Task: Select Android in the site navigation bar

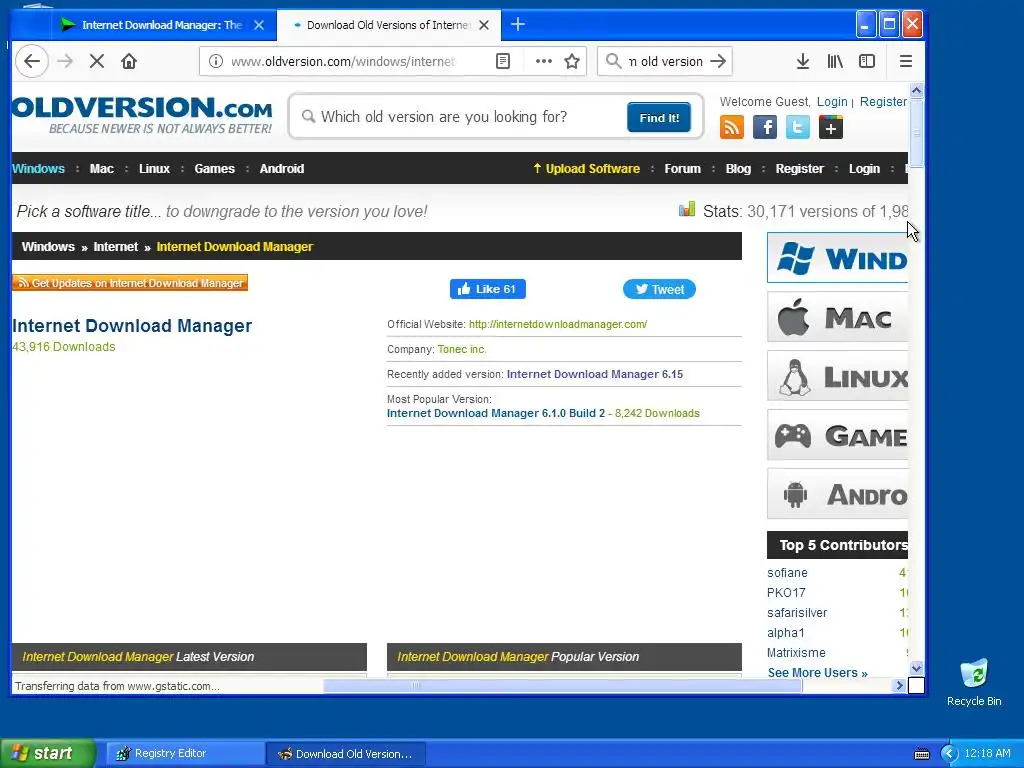Action: point(281,168)
